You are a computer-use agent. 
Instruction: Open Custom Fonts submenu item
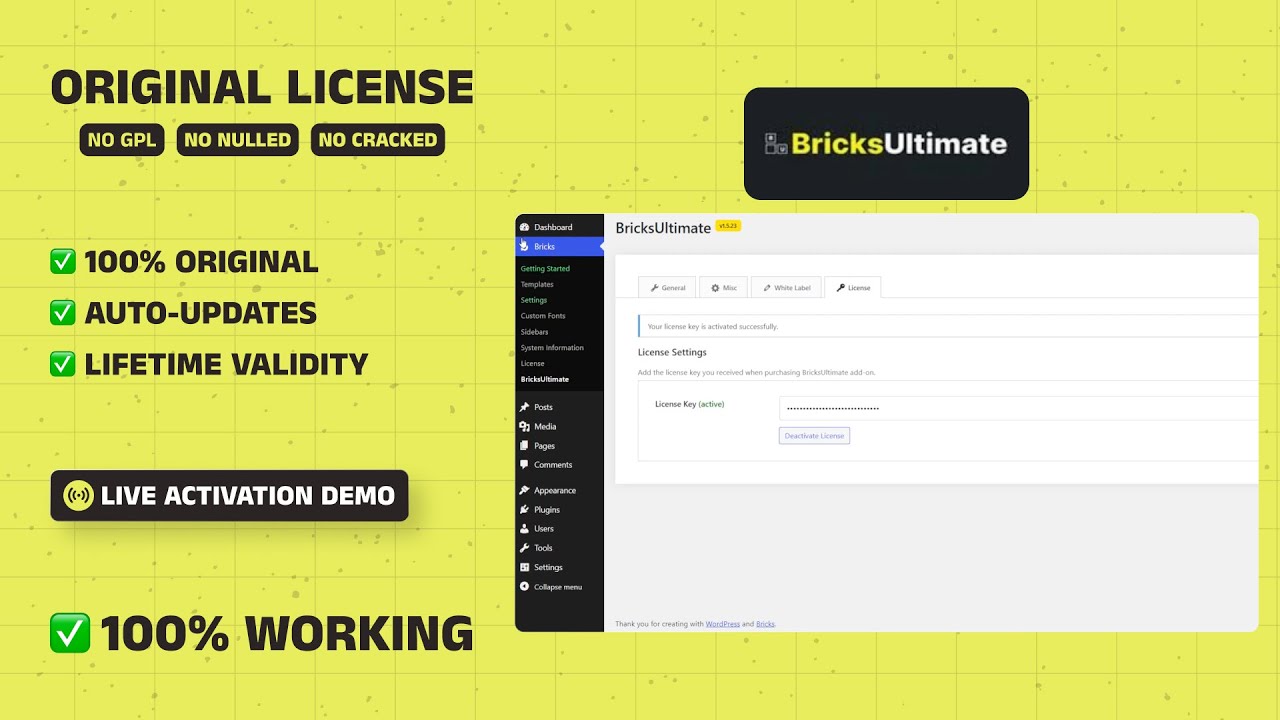tap(543, 316)
